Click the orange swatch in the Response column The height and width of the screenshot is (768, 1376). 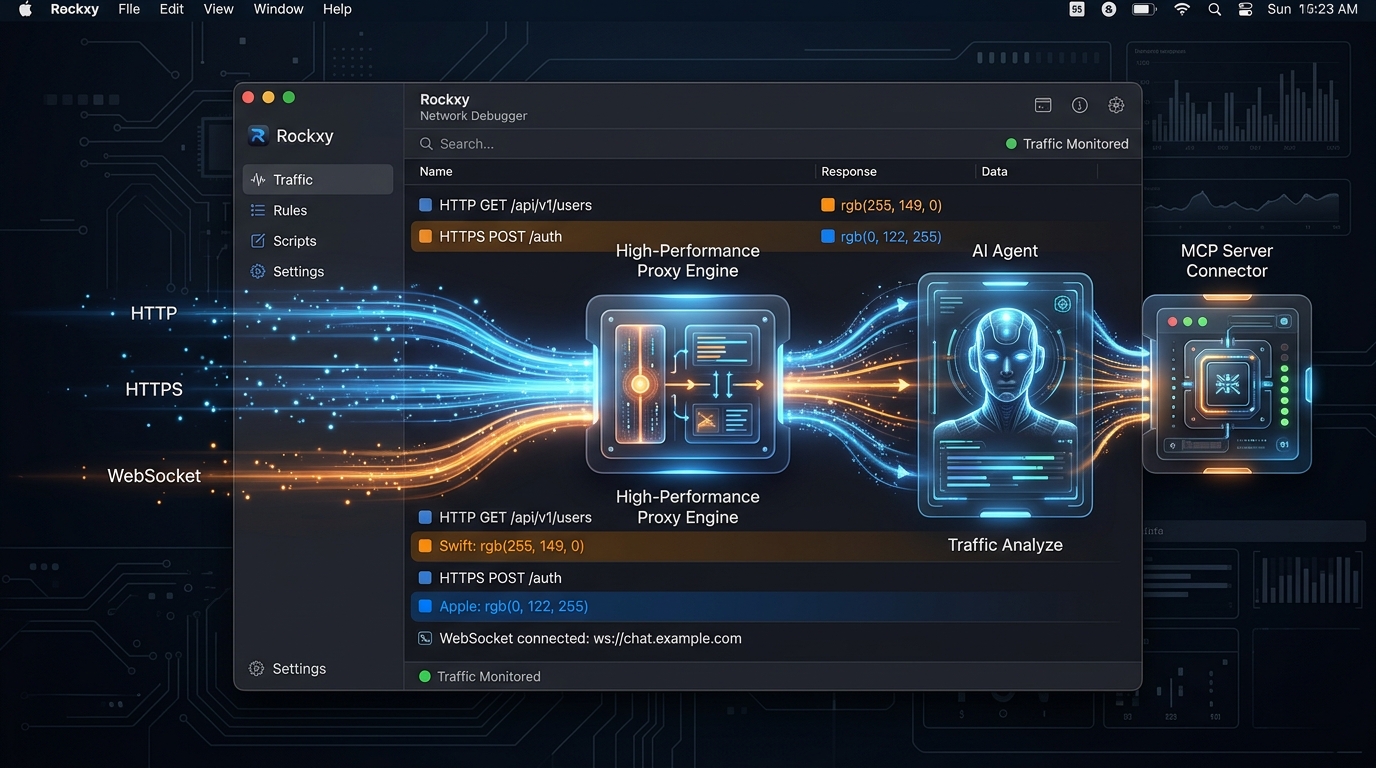[x=828, y=205]
